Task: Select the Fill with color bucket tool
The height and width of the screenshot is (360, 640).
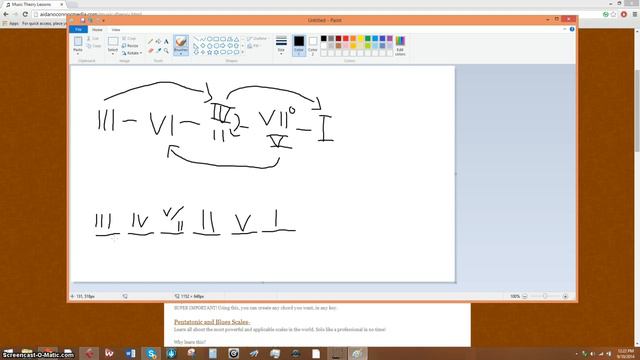Action: [158, 42]
